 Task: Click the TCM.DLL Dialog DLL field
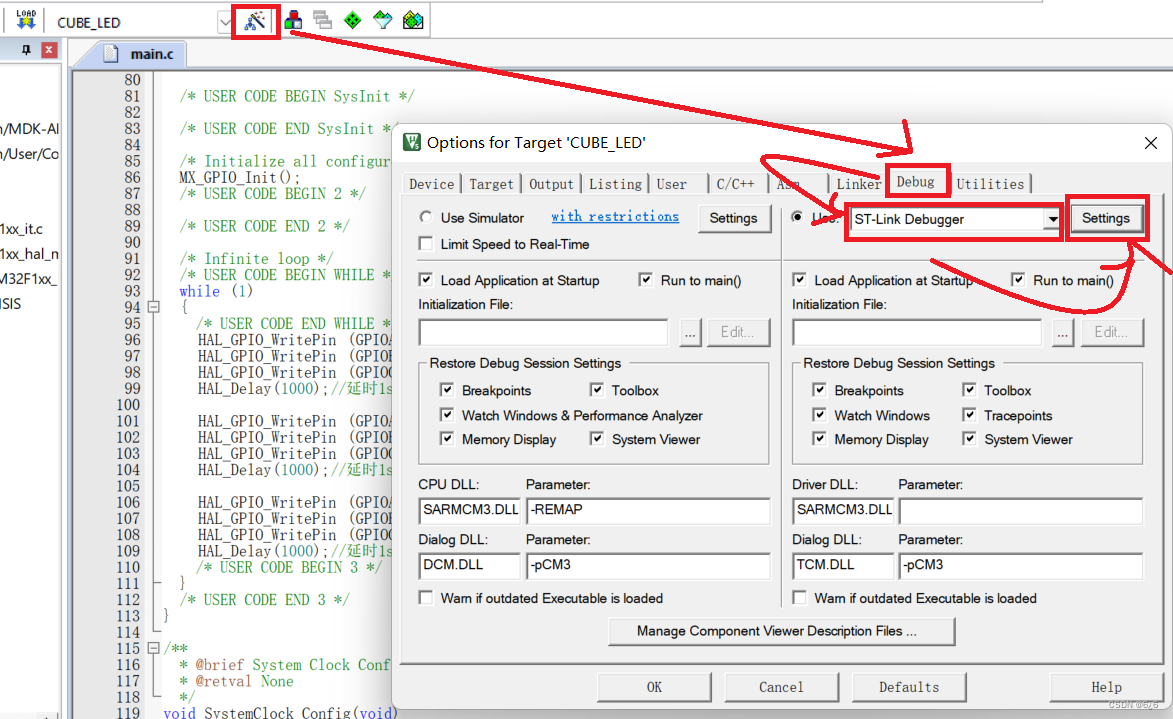click(x=843, y=566)
